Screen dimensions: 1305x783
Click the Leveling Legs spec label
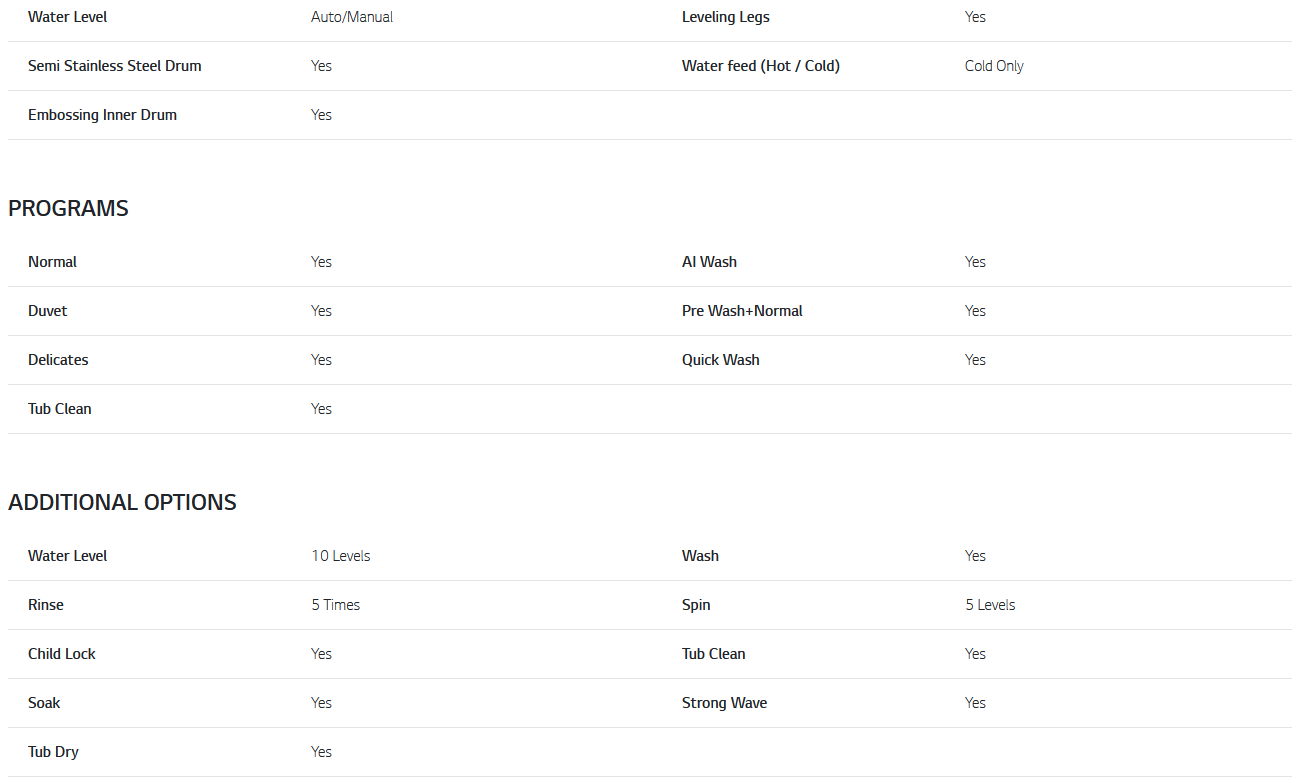(x=725, y=17)
